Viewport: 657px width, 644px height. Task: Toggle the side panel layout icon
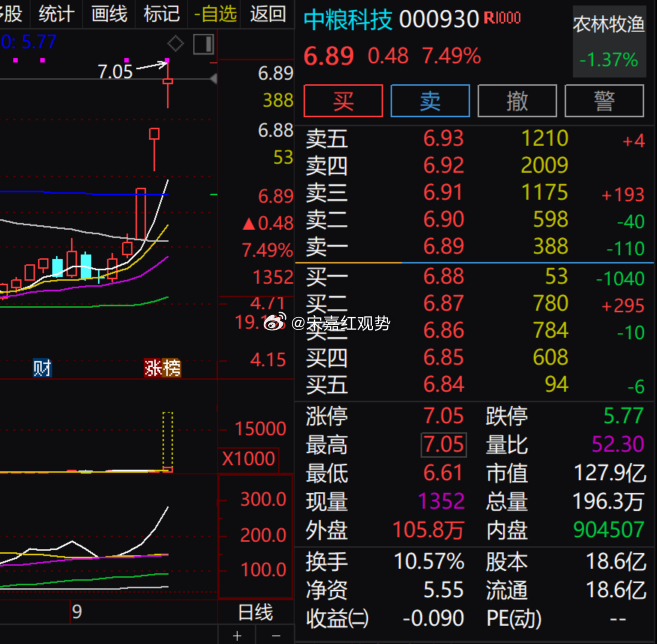tap(204, 44)
